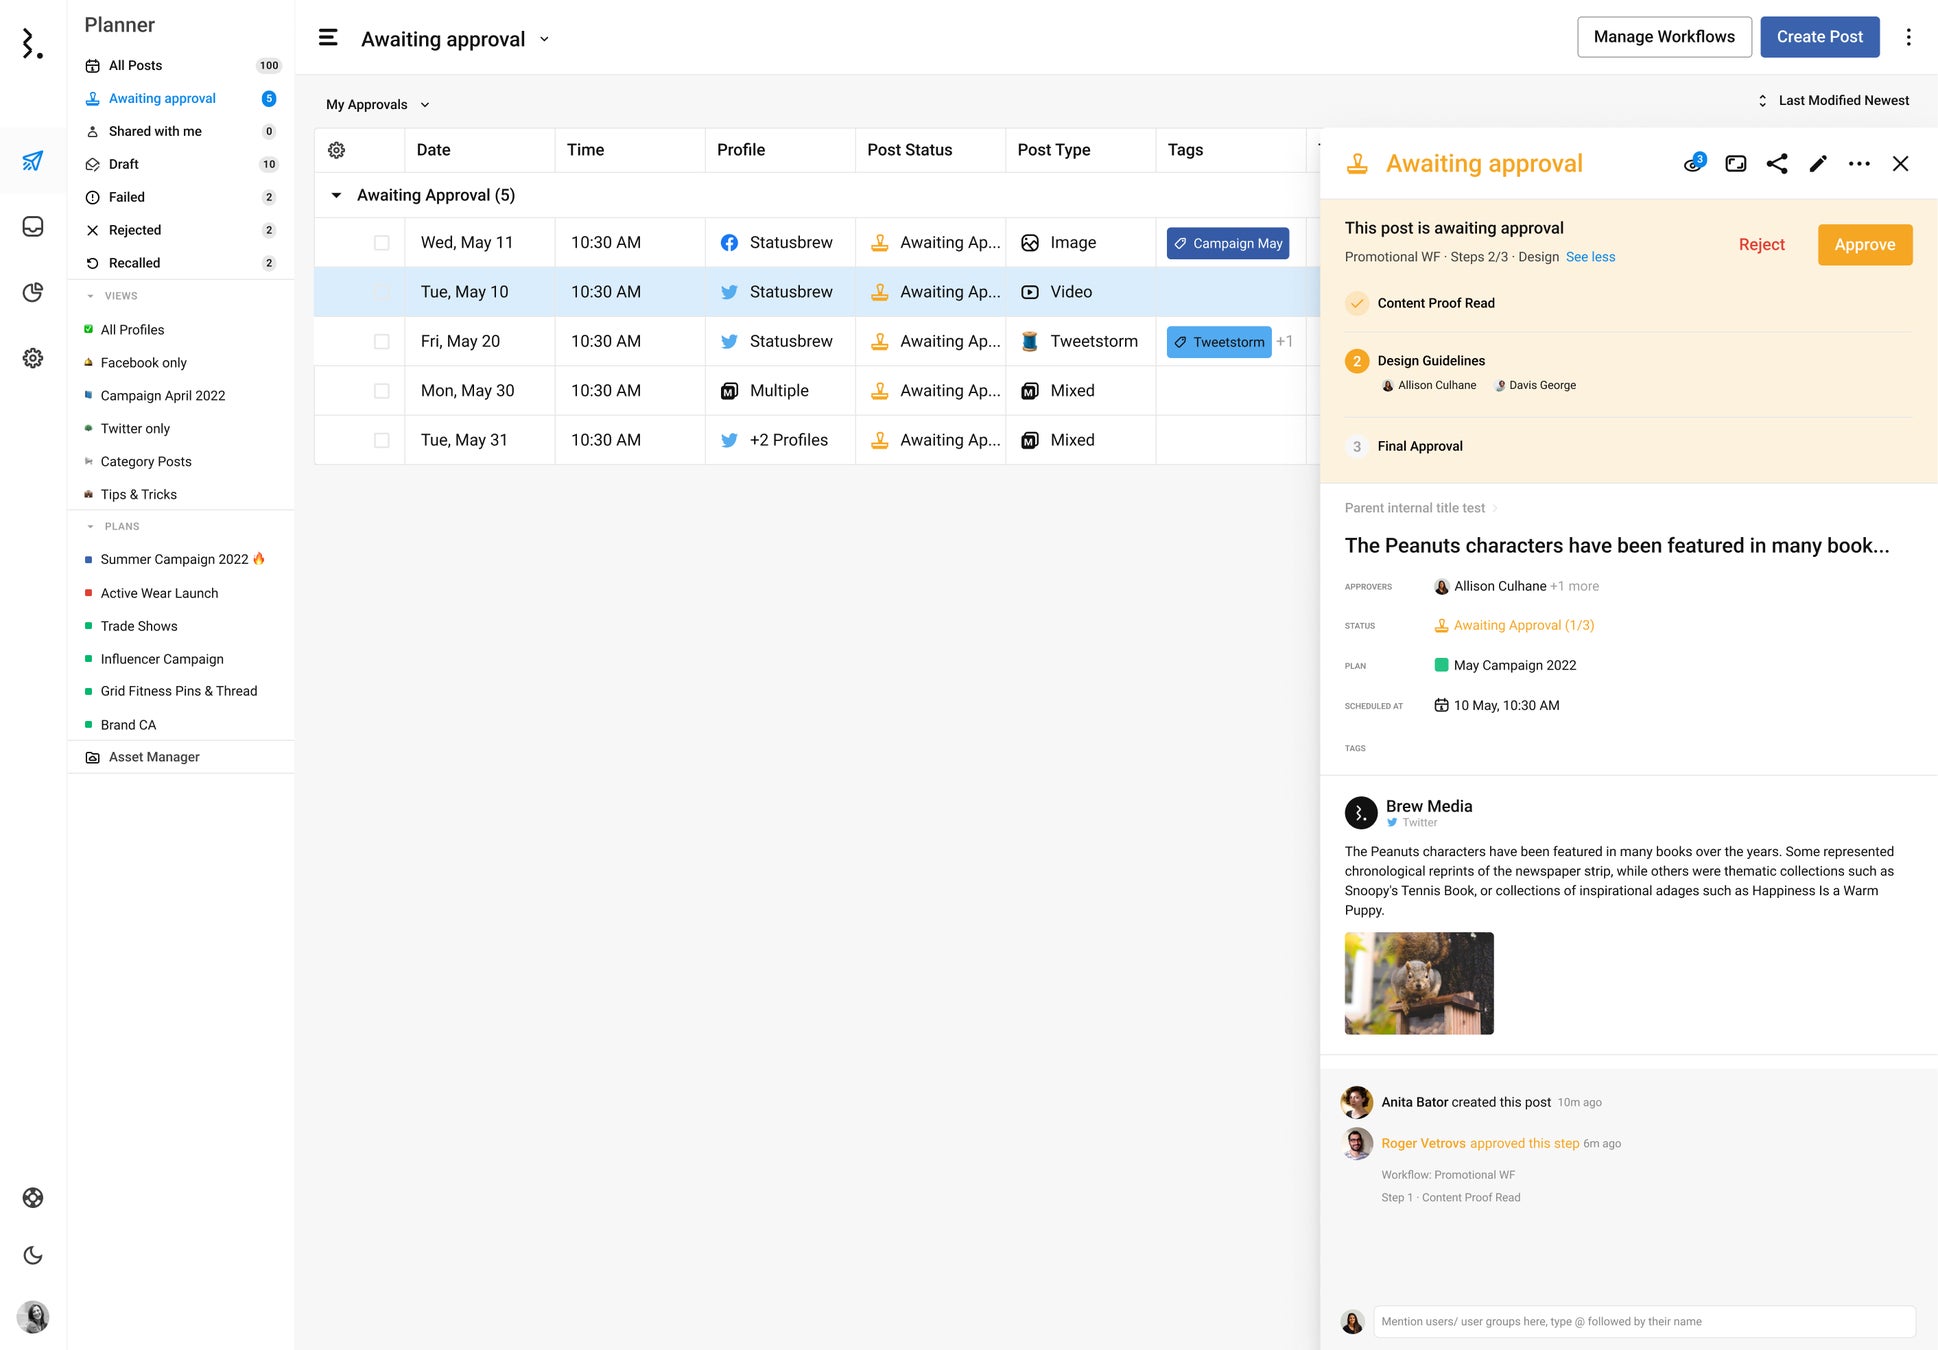Open the Reports pie chart icon
Viewport: 1938px width, 1350px height.
tap(33, 292)
